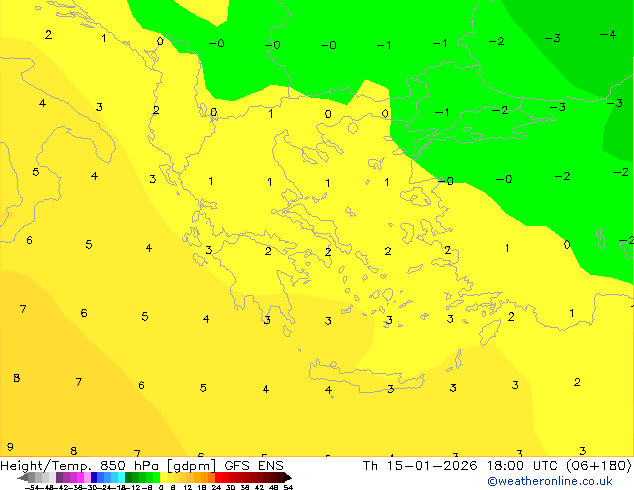This screenshot has width=634, height=490.
Task: Click the "GFS ENS" model label
Action: tap(254, 465)
